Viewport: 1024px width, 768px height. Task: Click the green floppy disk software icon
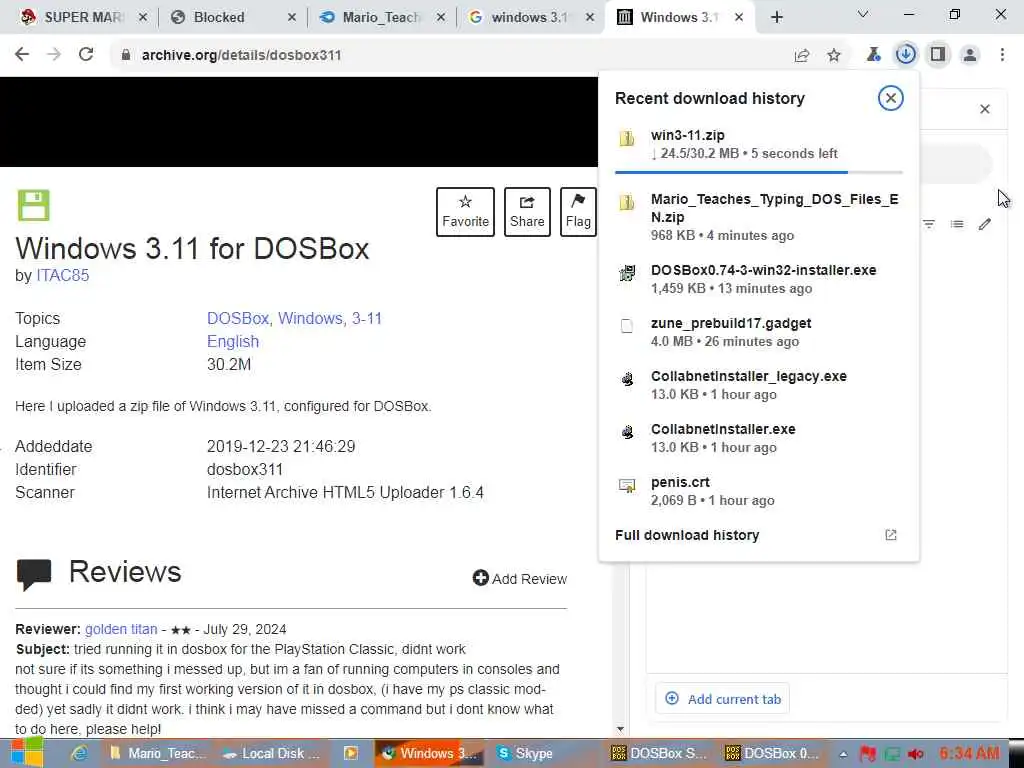[33, 205]
